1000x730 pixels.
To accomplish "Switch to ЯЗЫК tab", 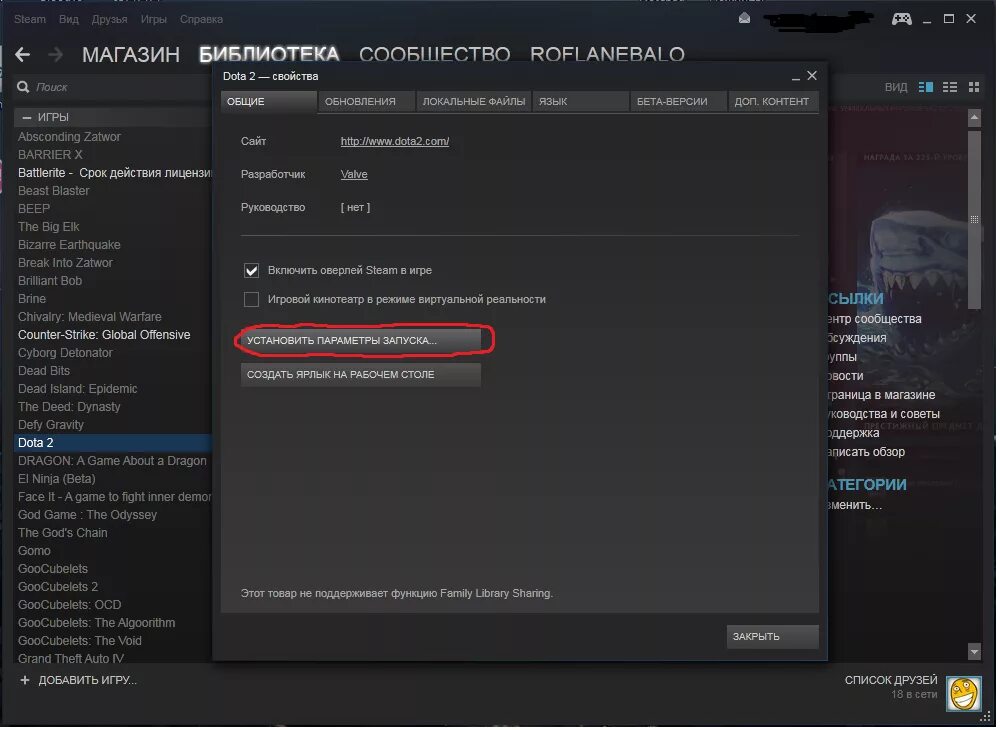I will 581,101.
